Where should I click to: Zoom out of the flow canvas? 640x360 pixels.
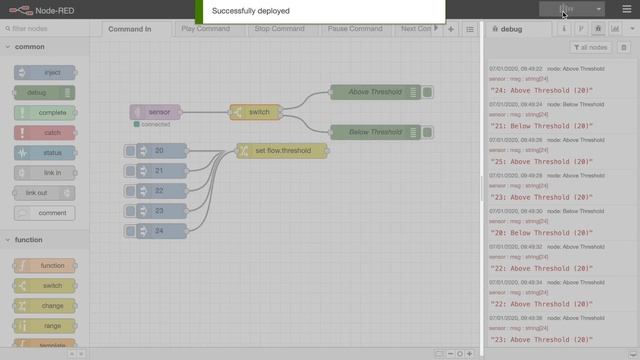450,354
